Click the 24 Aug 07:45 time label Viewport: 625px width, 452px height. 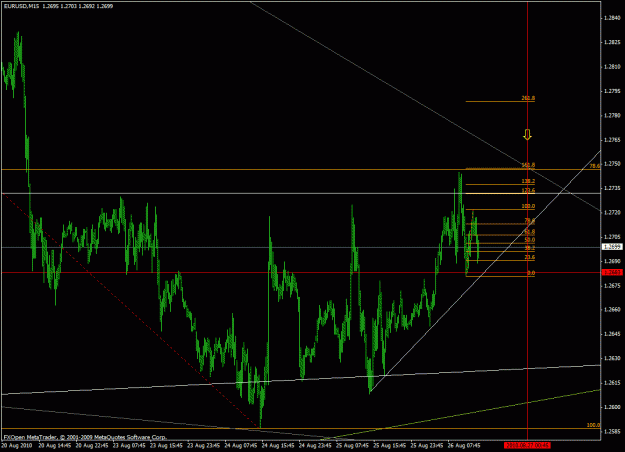(x=241, y=445)
